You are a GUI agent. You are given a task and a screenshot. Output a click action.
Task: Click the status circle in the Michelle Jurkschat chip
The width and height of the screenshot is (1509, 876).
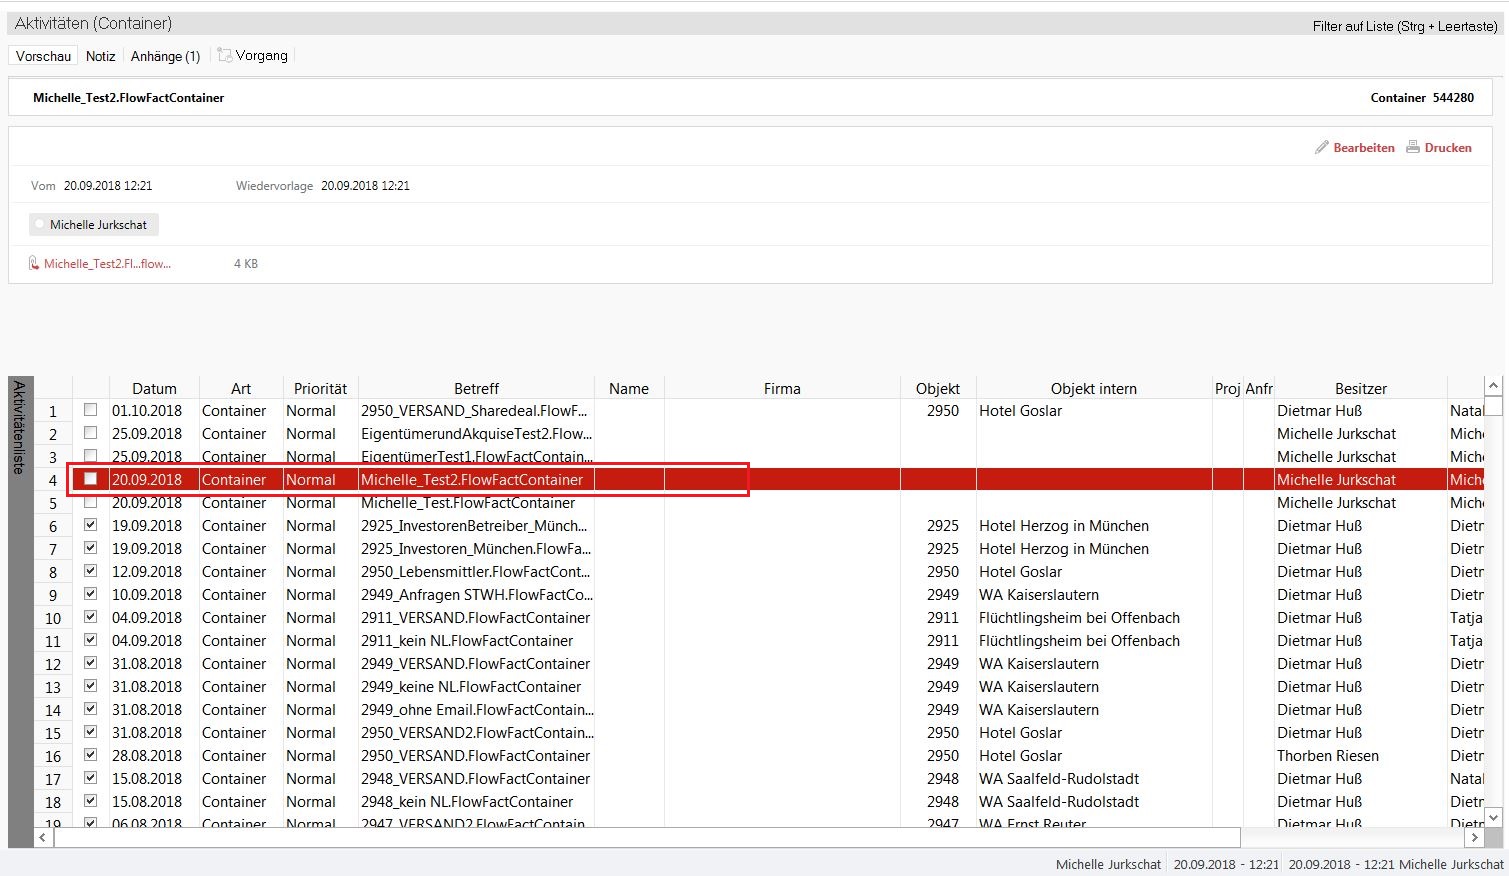(40, 225)
